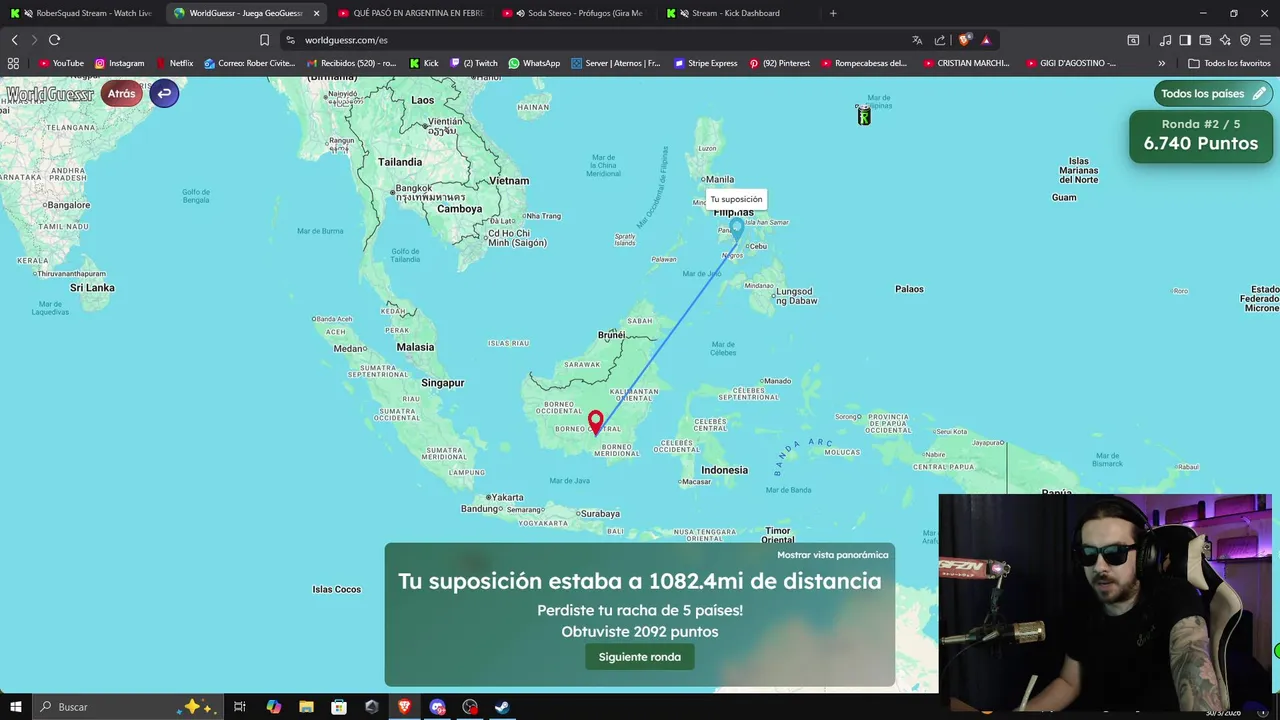Image resolution: width=1280 pixels, height=720 pixels.
Task: Click the browser back arrow
Action: [14, 40]
